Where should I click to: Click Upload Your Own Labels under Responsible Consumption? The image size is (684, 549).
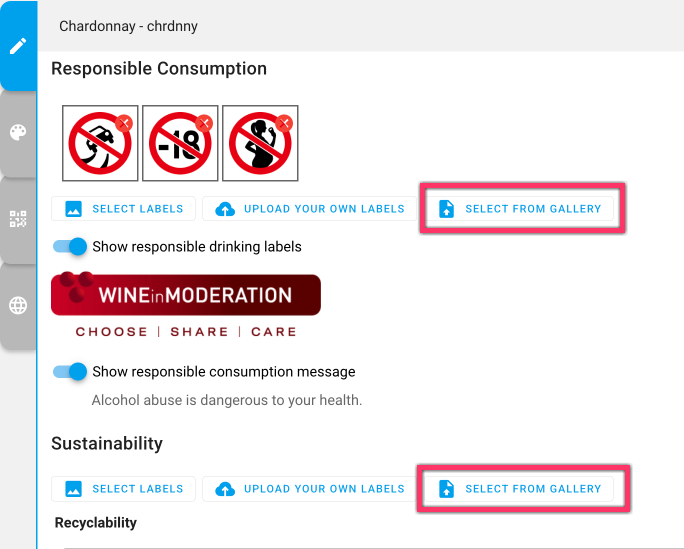310,209
